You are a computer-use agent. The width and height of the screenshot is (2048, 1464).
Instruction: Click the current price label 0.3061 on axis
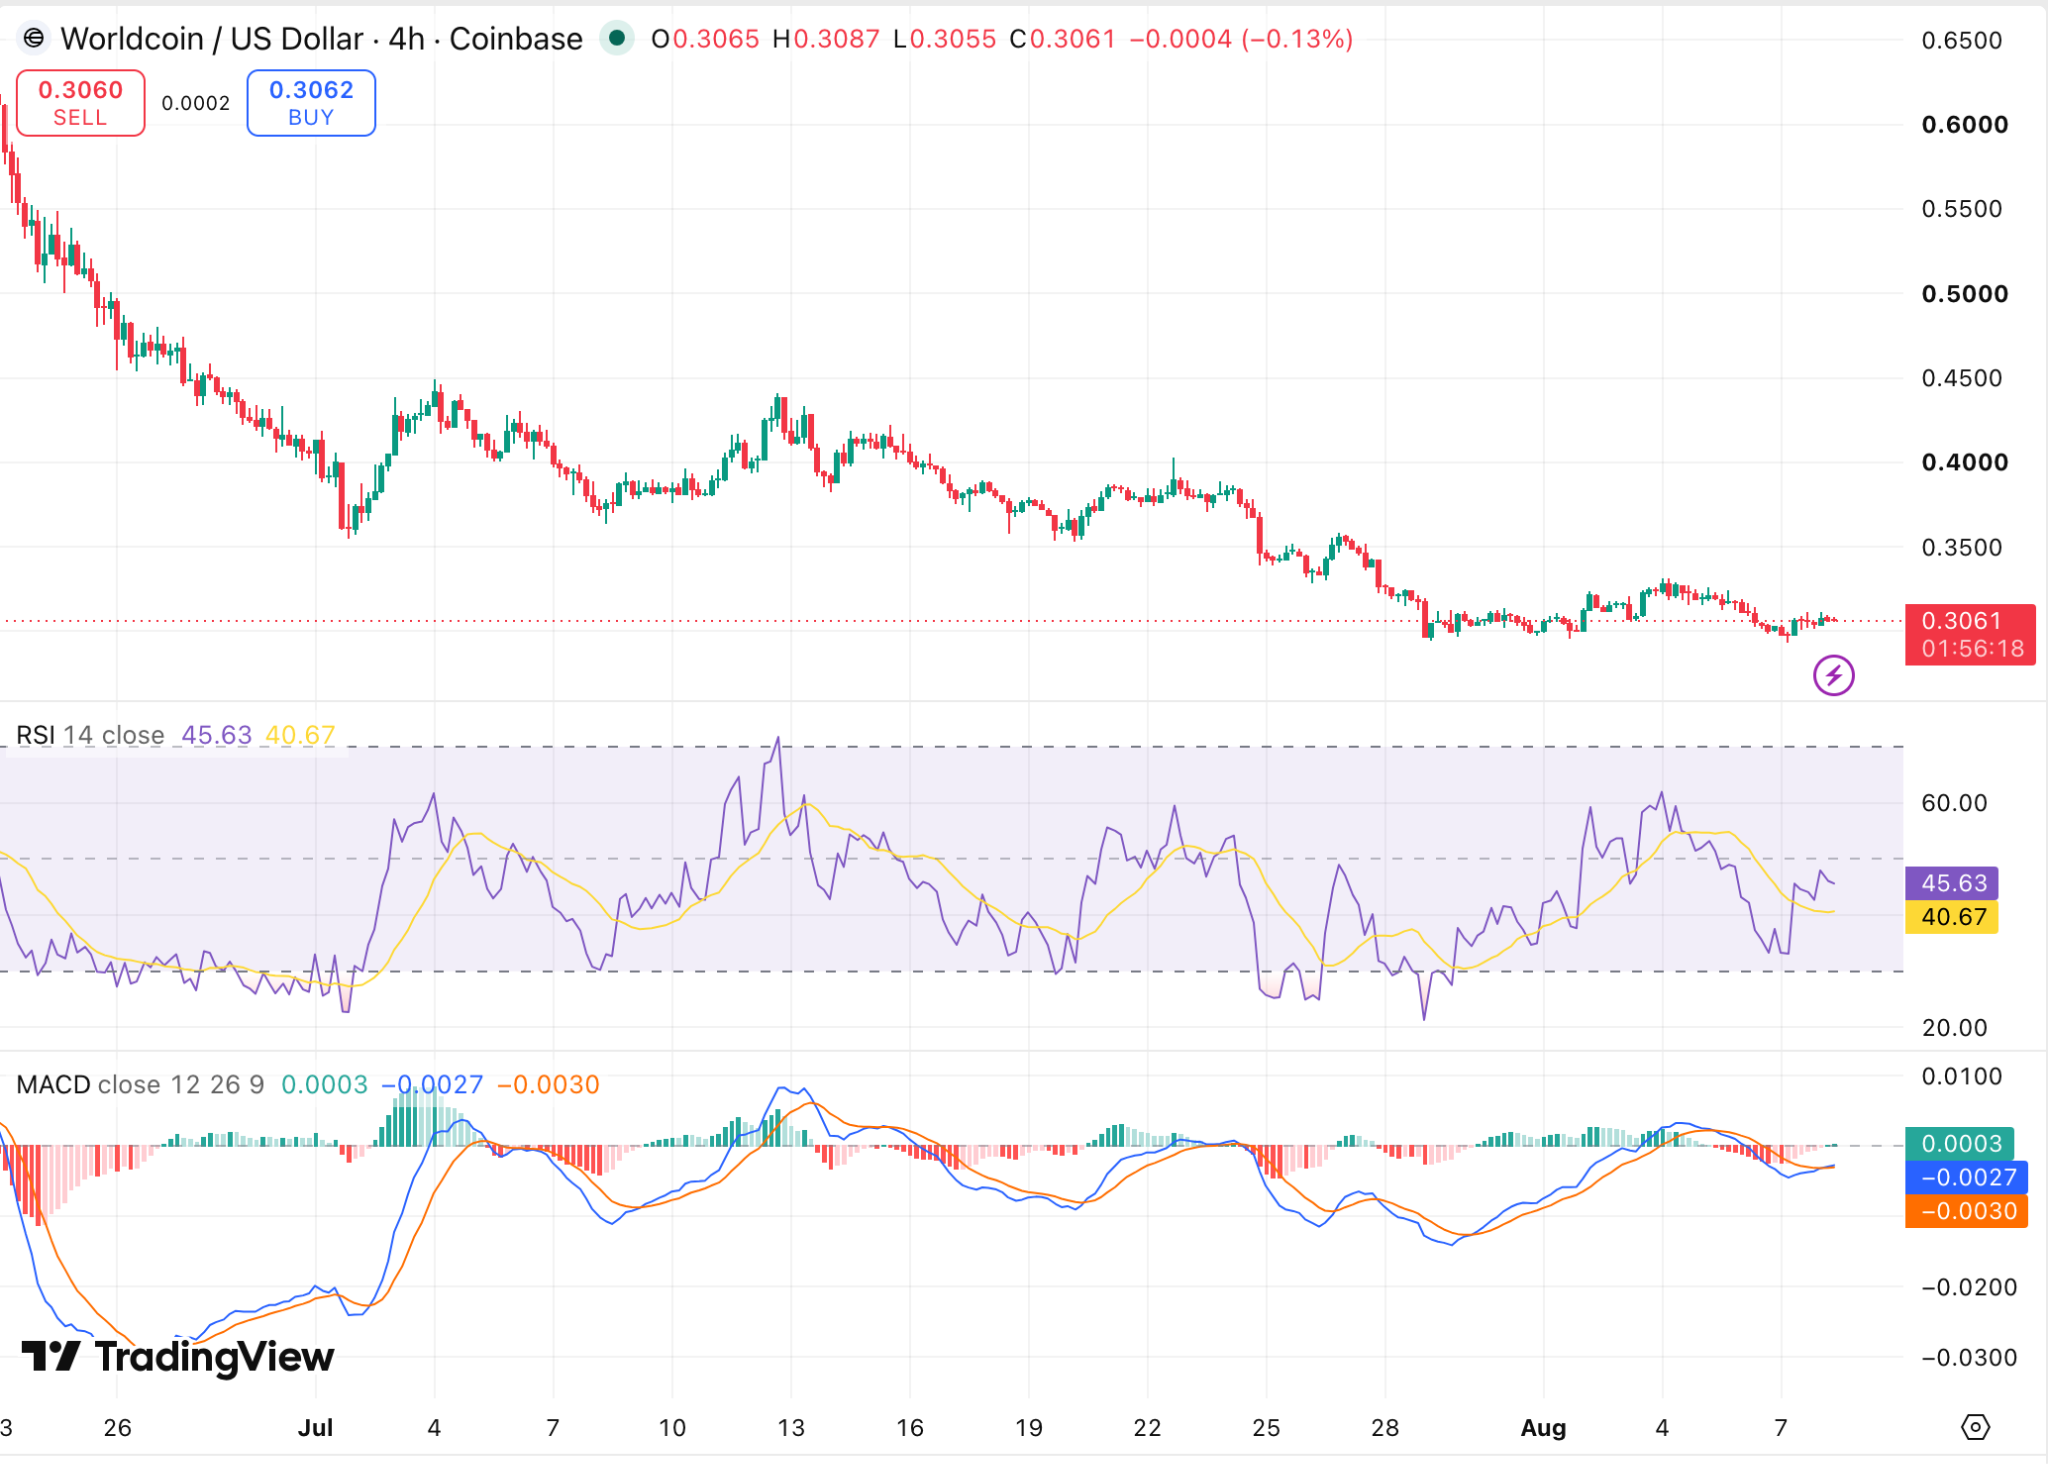coord(1961,620)
